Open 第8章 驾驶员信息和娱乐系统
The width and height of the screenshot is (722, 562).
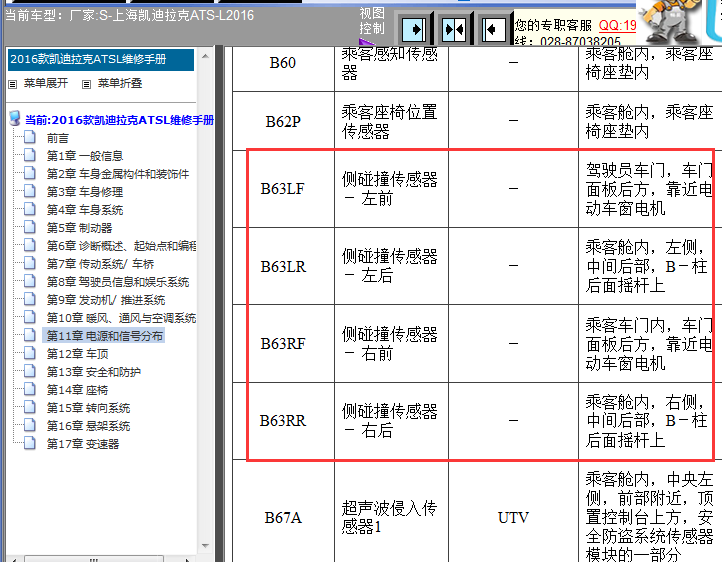[118, 282]
